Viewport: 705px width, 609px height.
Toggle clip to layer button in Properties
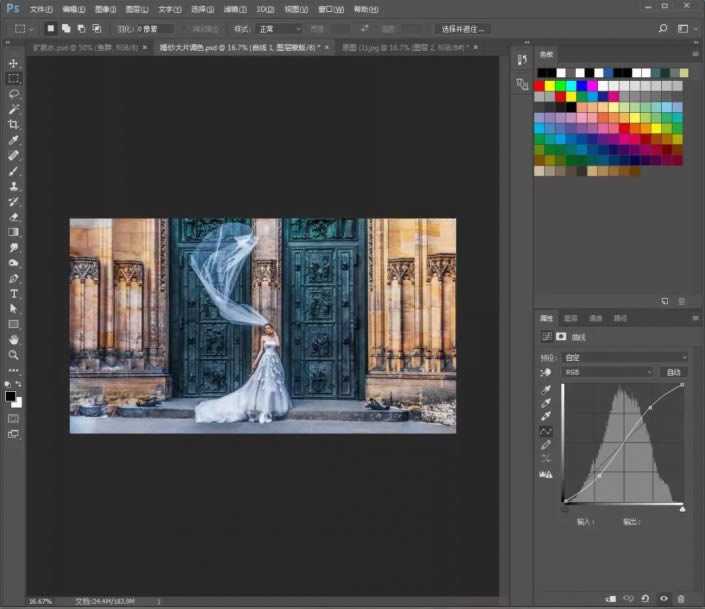pos(612,598)
